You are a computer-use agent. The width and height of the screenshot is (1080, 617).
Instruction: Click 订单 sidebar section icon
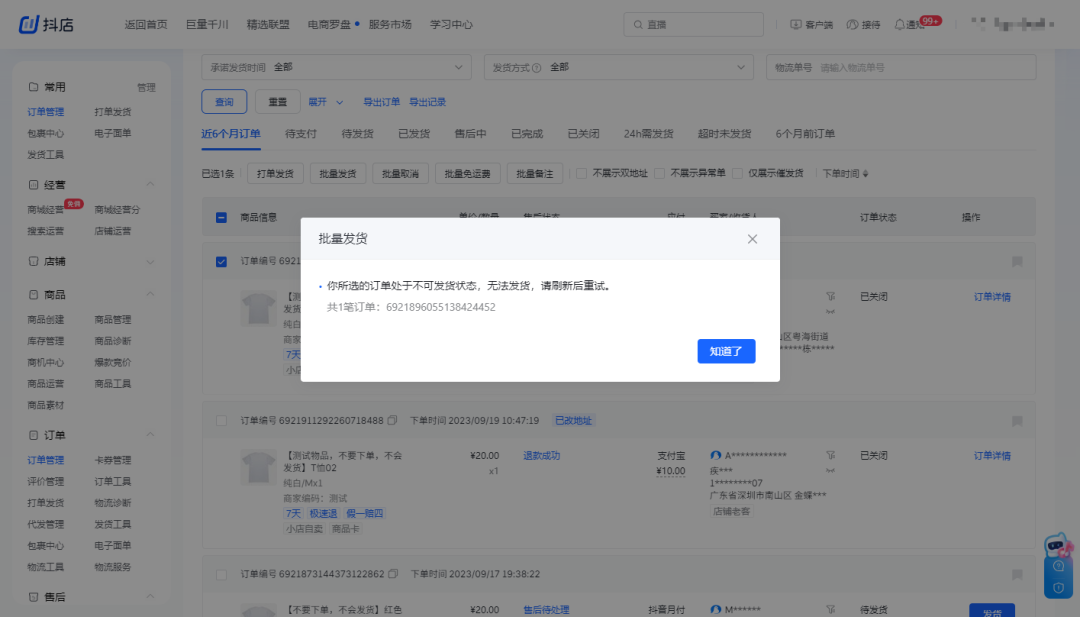click(x=33, y=435)
